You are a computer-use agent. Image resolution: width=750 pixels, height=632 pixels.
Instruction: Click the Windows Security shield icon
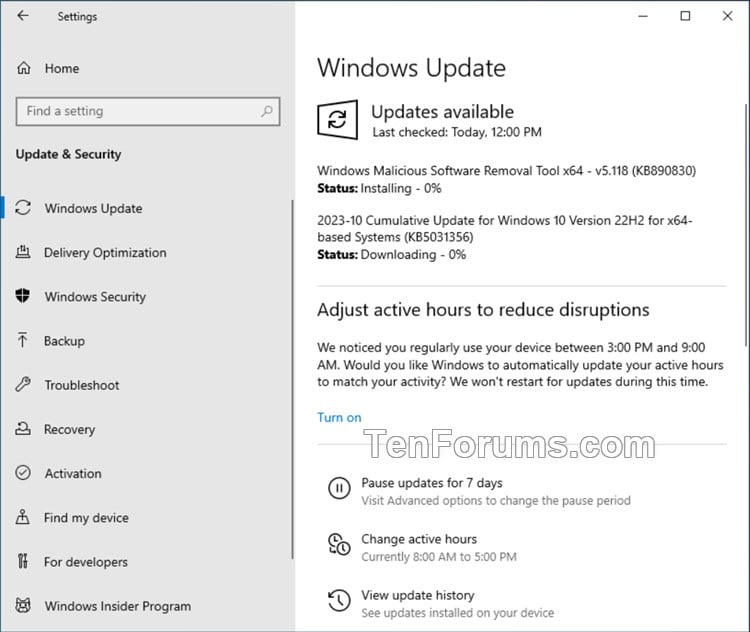tap(22, 296)
